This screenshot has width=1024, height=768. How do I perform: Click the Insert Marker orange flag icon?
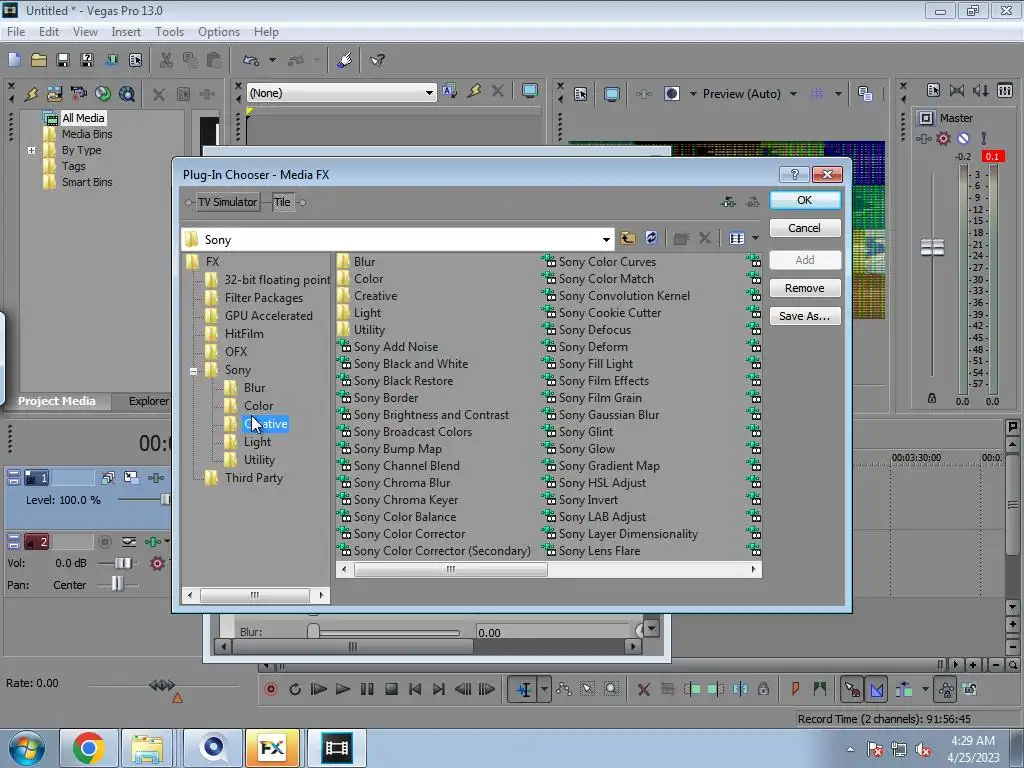point(795,689)
